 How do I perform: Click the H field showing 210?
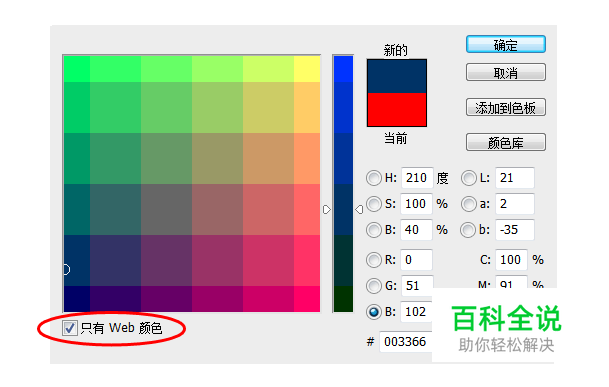pos(417,178)
